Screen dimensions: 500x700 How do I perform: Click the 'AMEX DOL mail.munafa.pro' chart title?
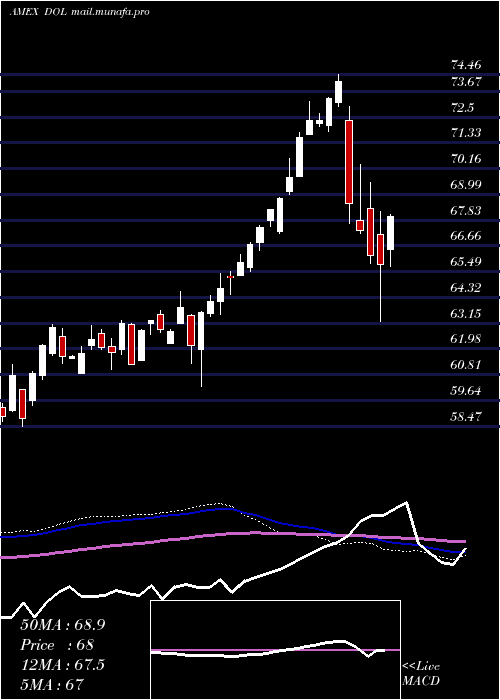pyautogui.click(x=79, y=12)
